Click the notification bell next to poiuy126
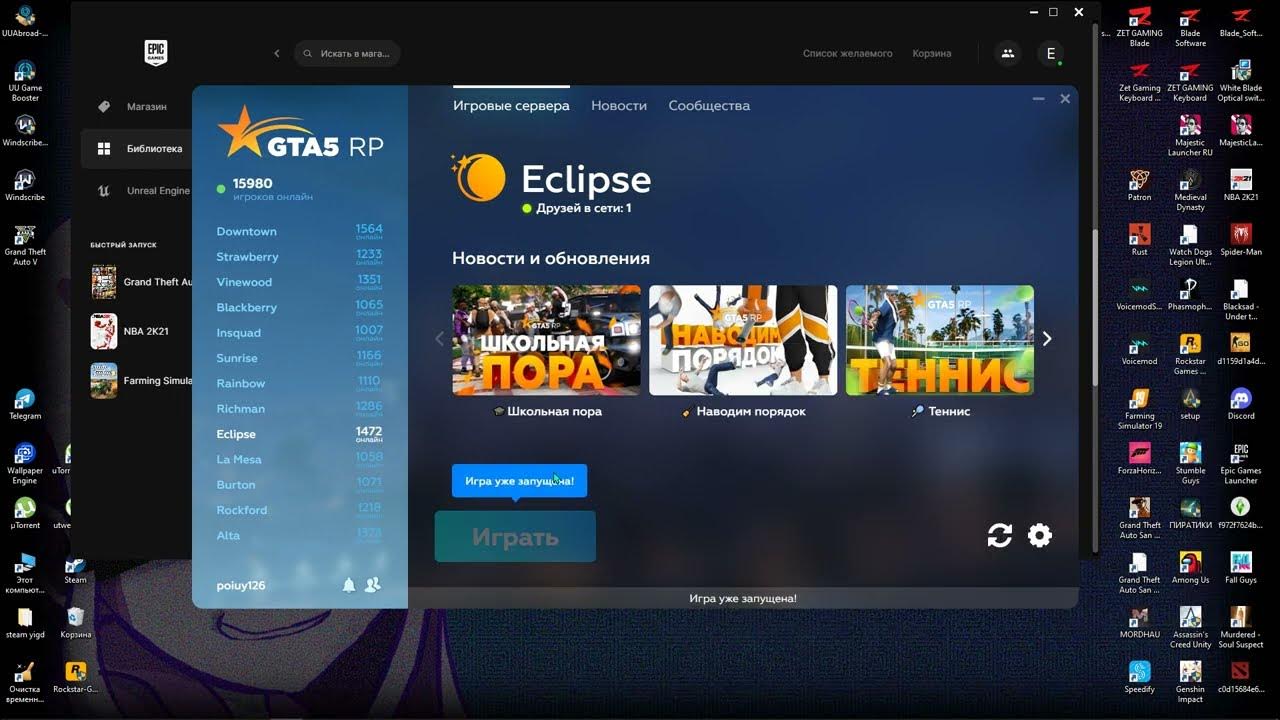 pos(349,585)
